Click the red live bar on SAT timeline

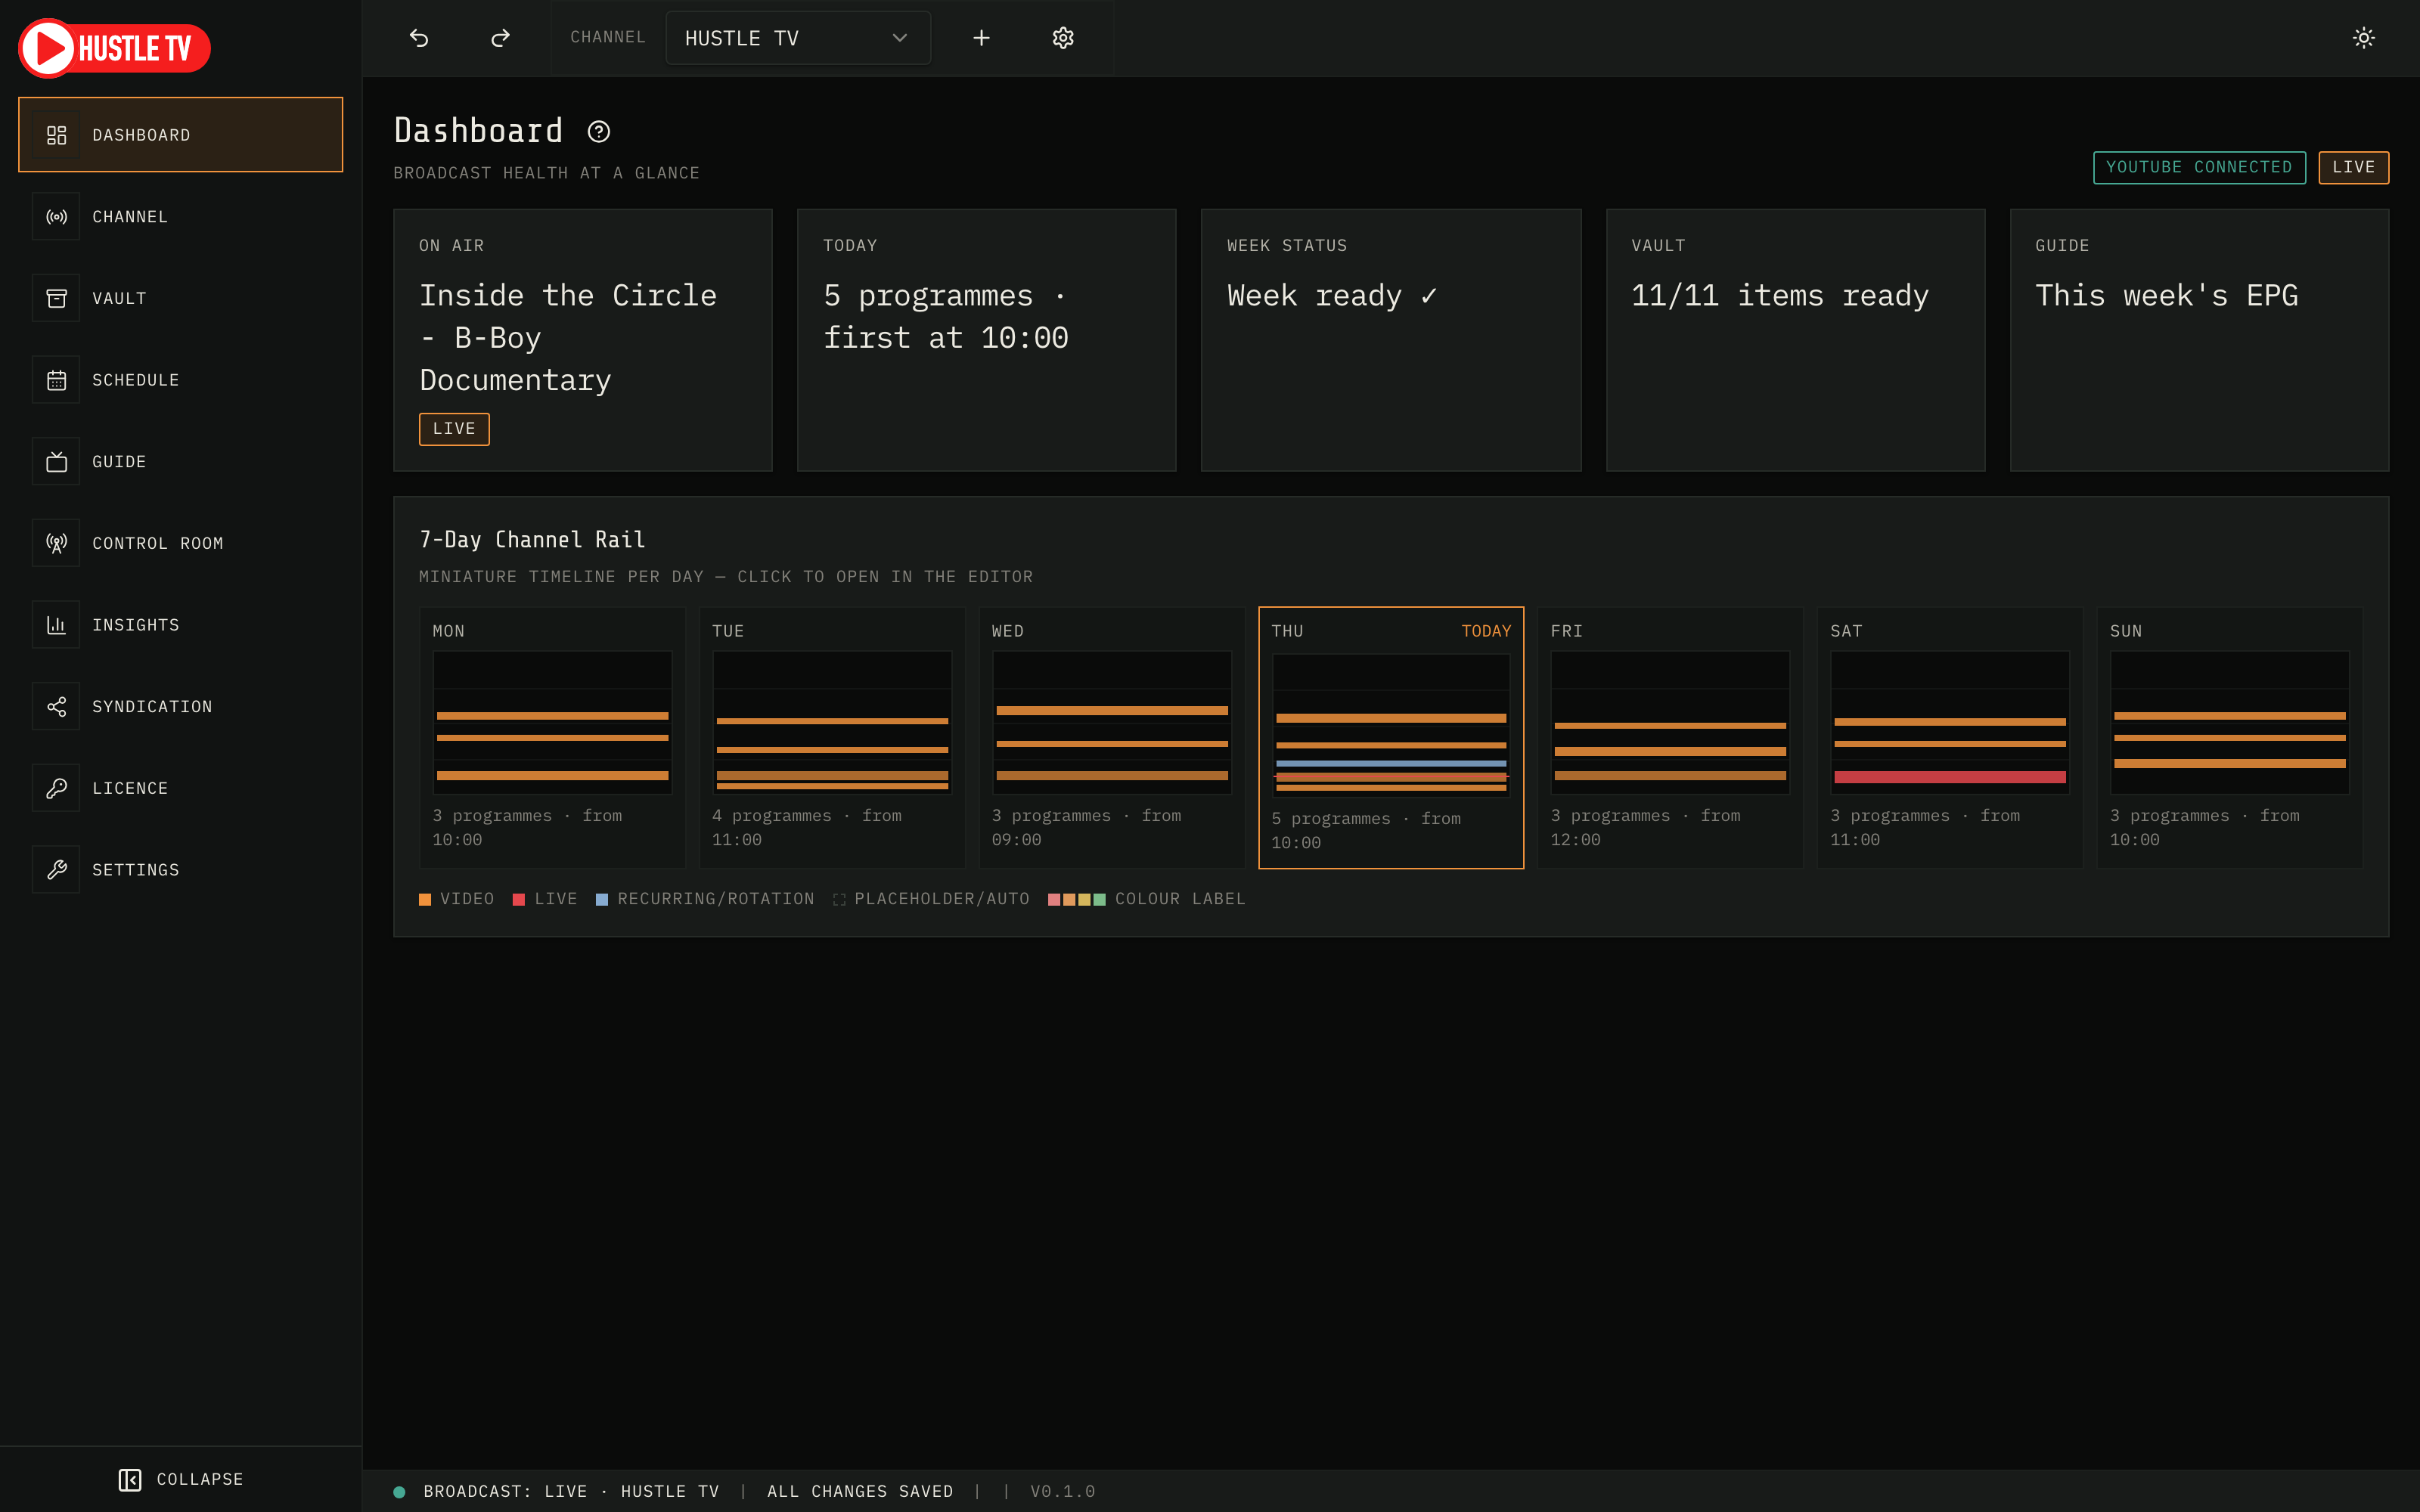pyautogui.click(x=1950, y=777)
